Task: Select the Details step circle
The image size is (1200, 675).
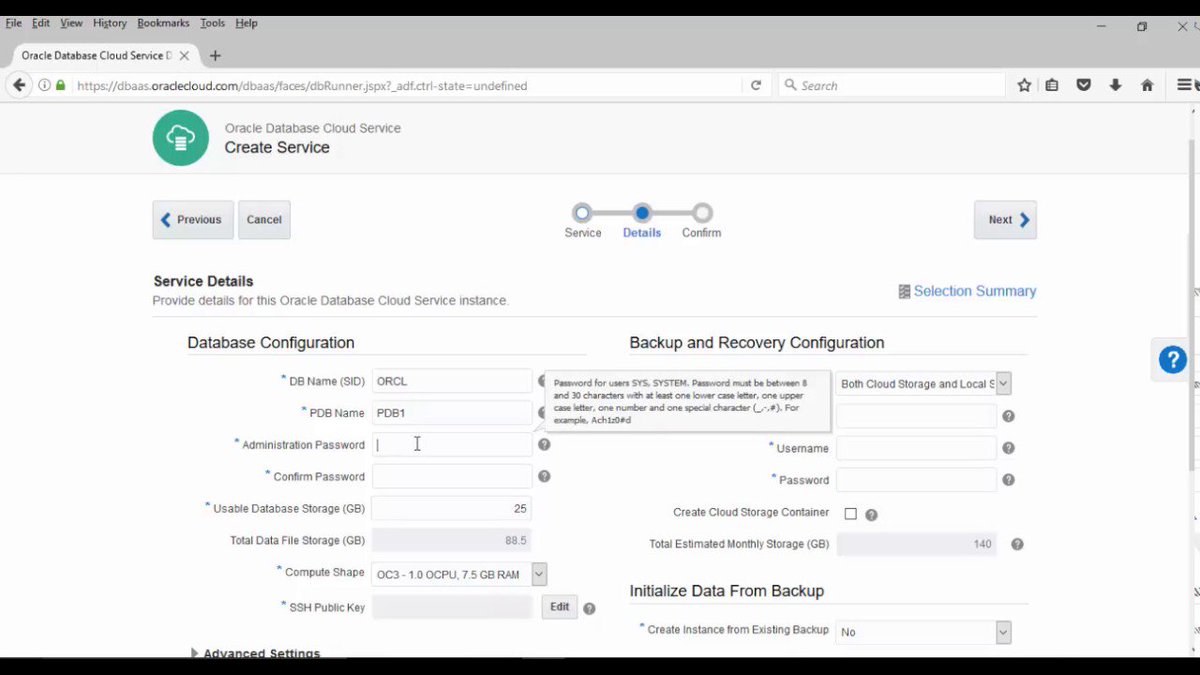Action: [x=642, y=213]
